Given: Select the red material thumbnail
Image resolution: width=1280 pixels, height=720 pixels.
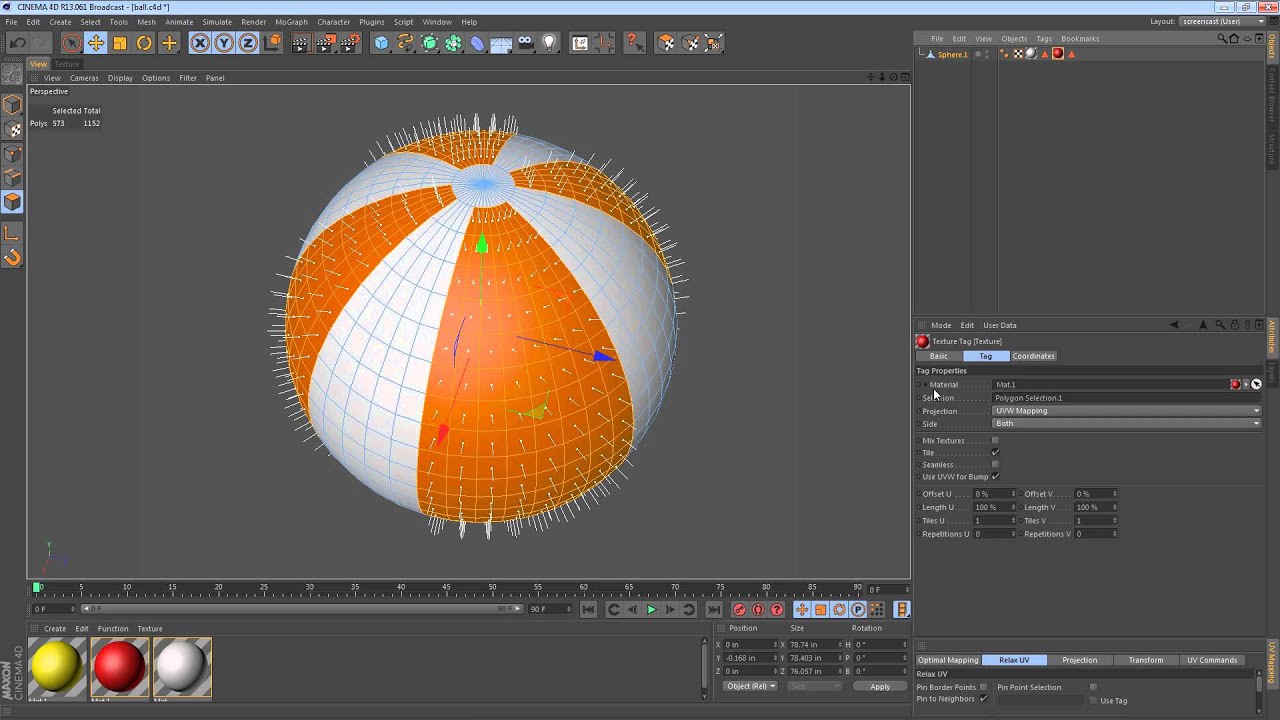Looking at the screenshot, I should click(120, 667).
